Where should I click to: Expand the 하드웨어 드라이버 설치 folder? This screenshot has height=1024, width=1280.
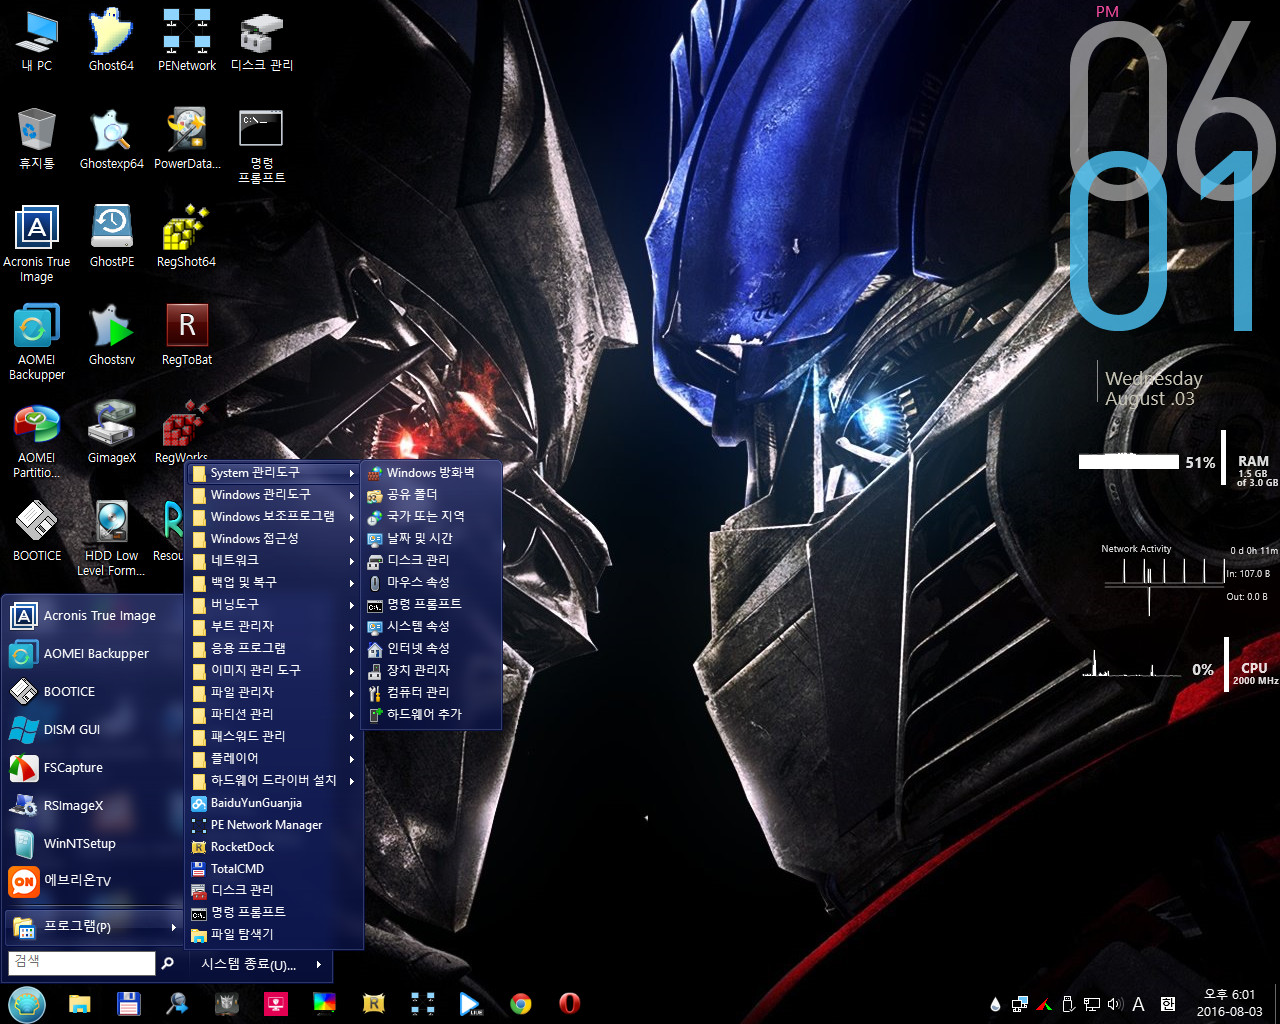275,781
